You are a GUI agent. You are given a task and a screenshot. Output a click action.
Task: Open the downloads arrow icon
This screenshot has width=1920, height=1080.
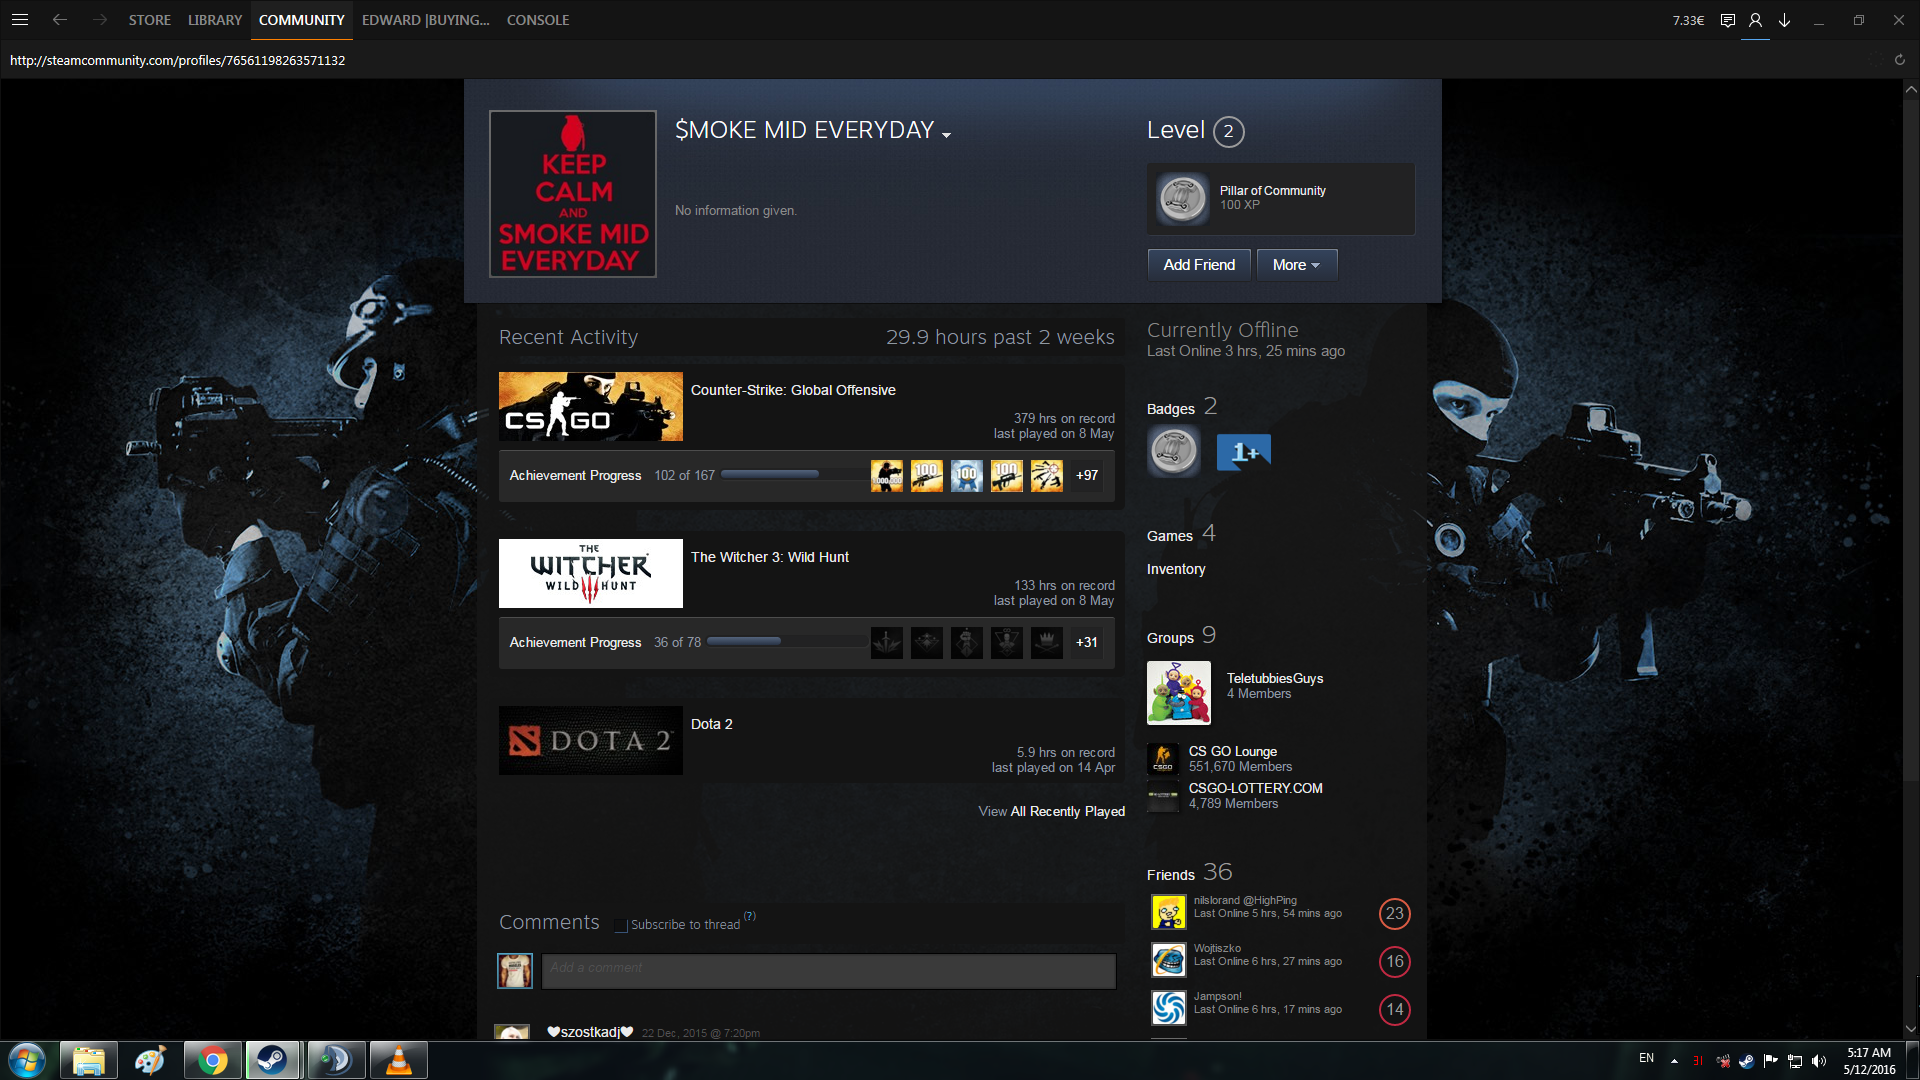(x=1784, y=20)
